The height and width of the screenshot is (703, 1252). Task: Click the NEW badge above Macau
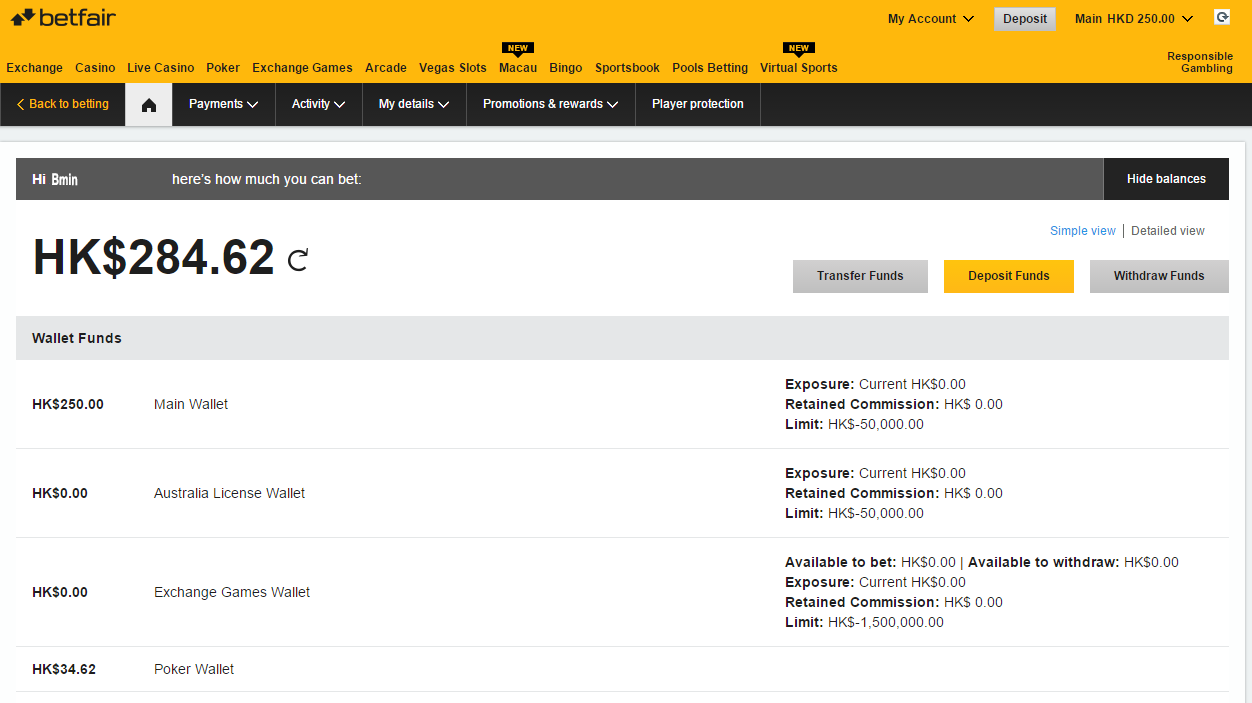click(x=518, y=48)
